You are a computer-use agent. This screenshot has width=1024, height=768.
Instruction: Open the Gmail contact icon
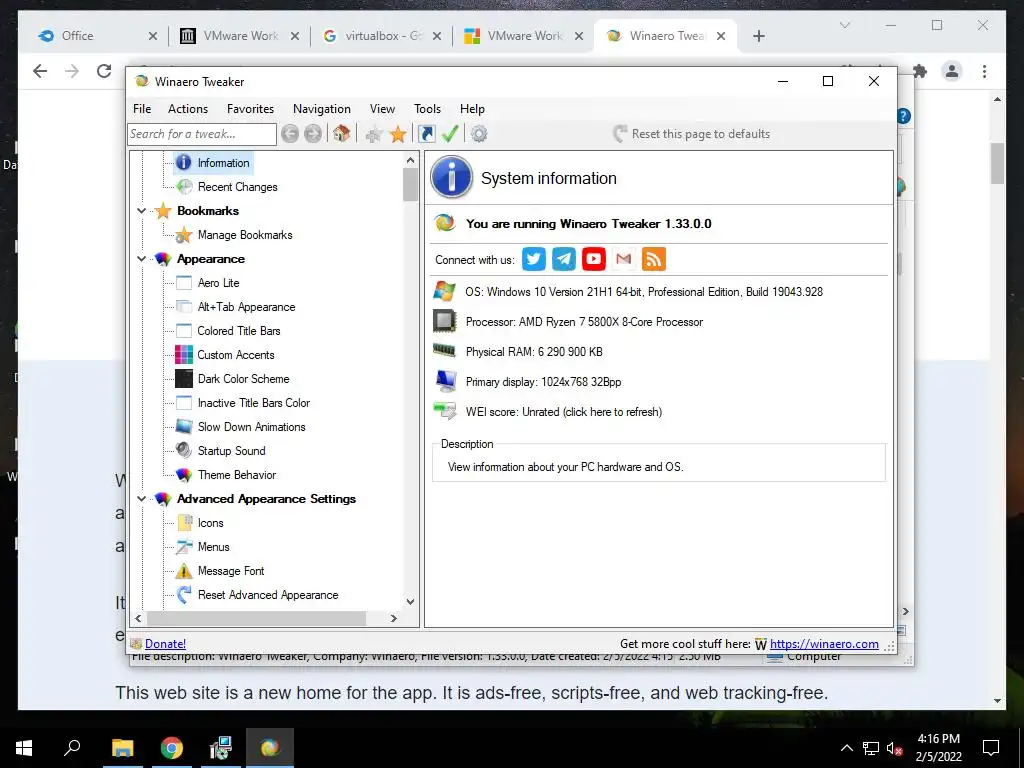pyautogui.click(x=624, y=259)
